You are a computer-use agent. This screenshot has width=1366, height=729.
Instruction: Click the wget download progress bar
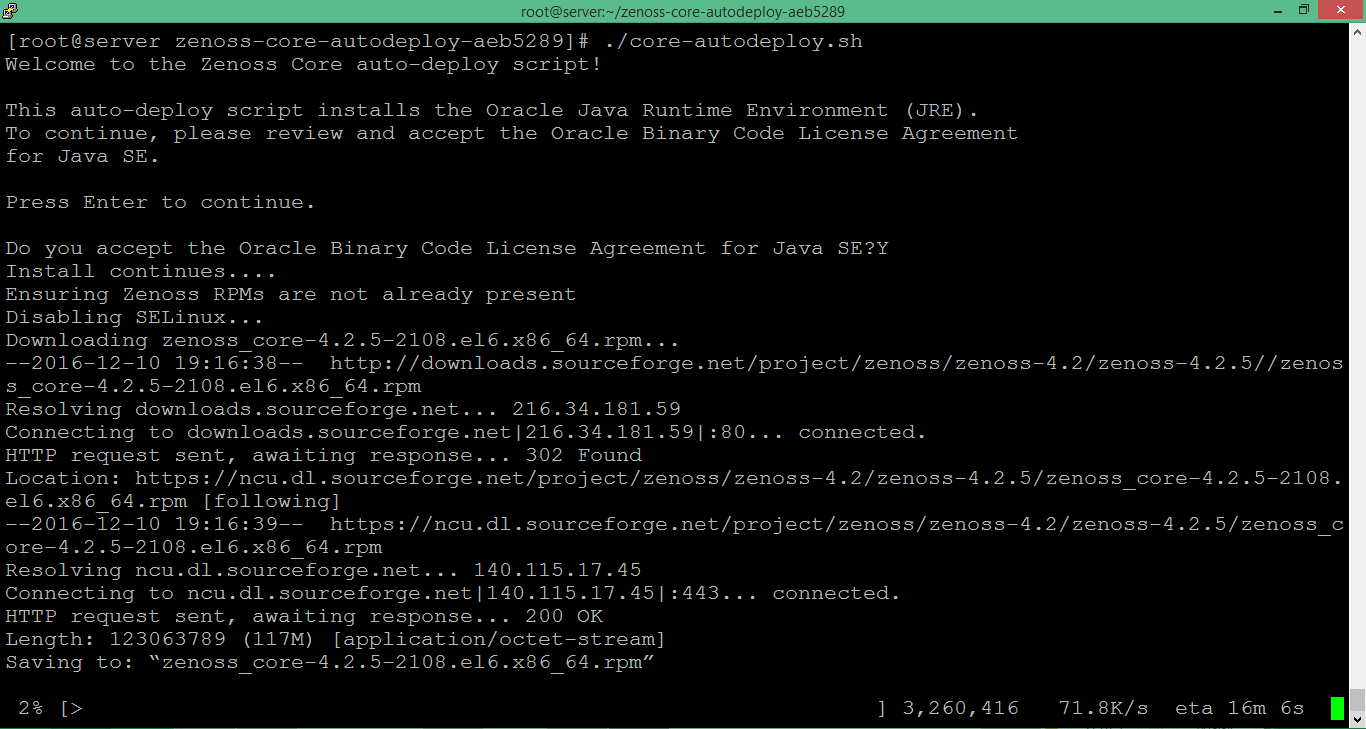(x=472, y=709)
